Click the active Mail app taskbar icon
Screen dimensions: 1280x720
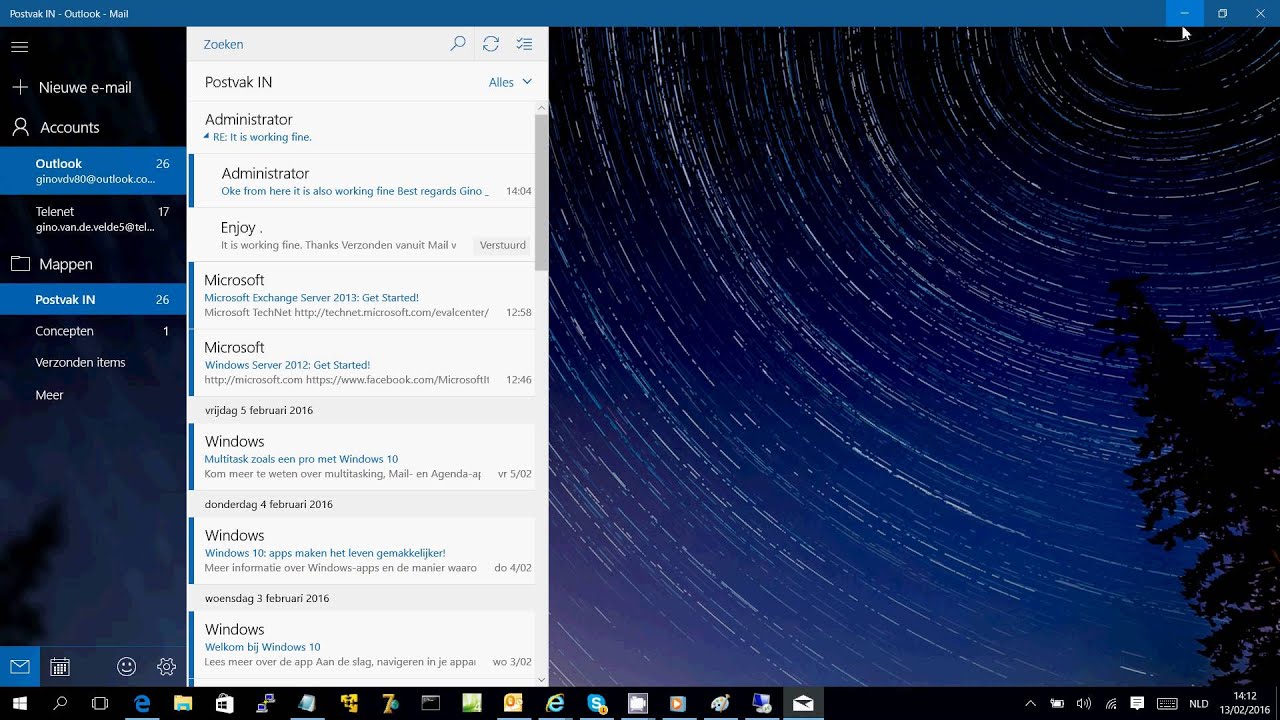[803, 703]
